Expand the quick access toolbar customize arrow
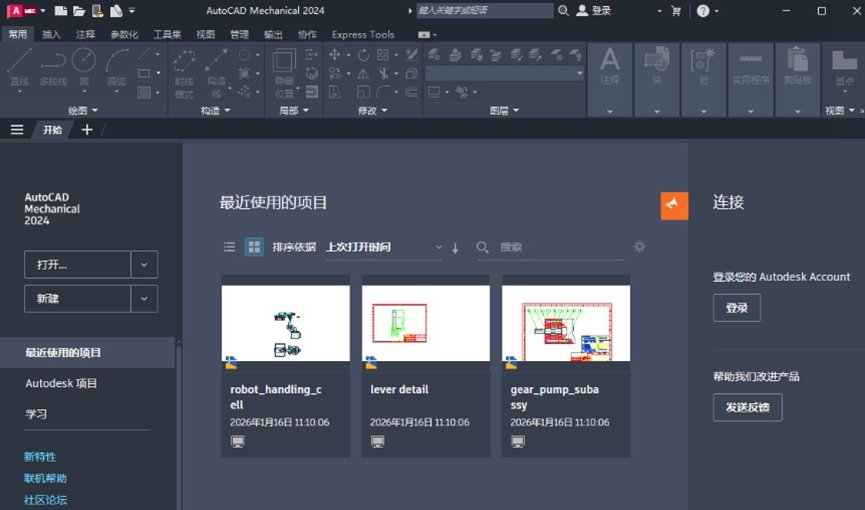Viewport: 865px width, 510px height. (x=132, y=10)
